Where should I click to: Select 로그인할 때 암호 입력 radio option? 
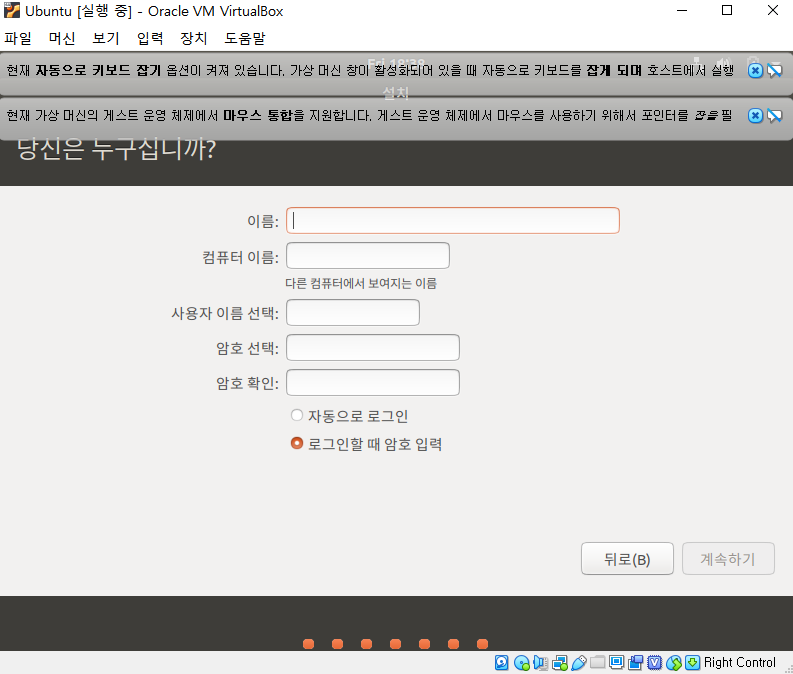click(x=297, y=443)
